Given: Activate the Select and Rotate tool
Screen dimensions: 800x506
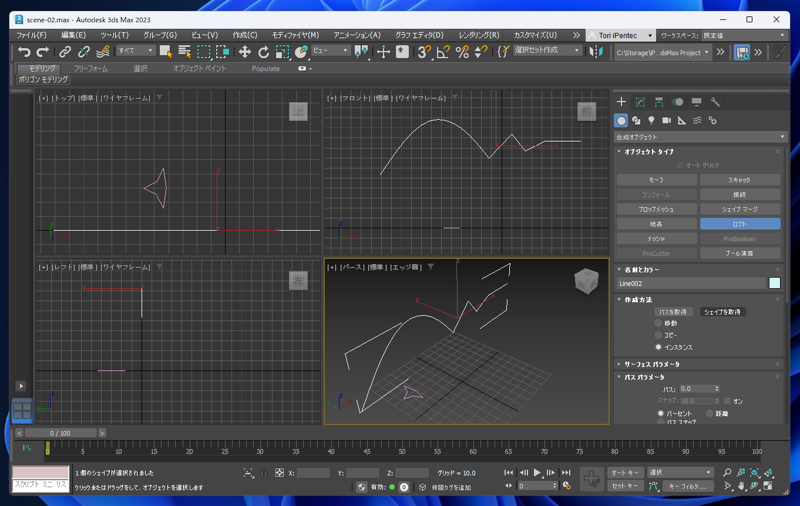Looking at the screenshot, I should pyautogui.click(x=263, y=52).
